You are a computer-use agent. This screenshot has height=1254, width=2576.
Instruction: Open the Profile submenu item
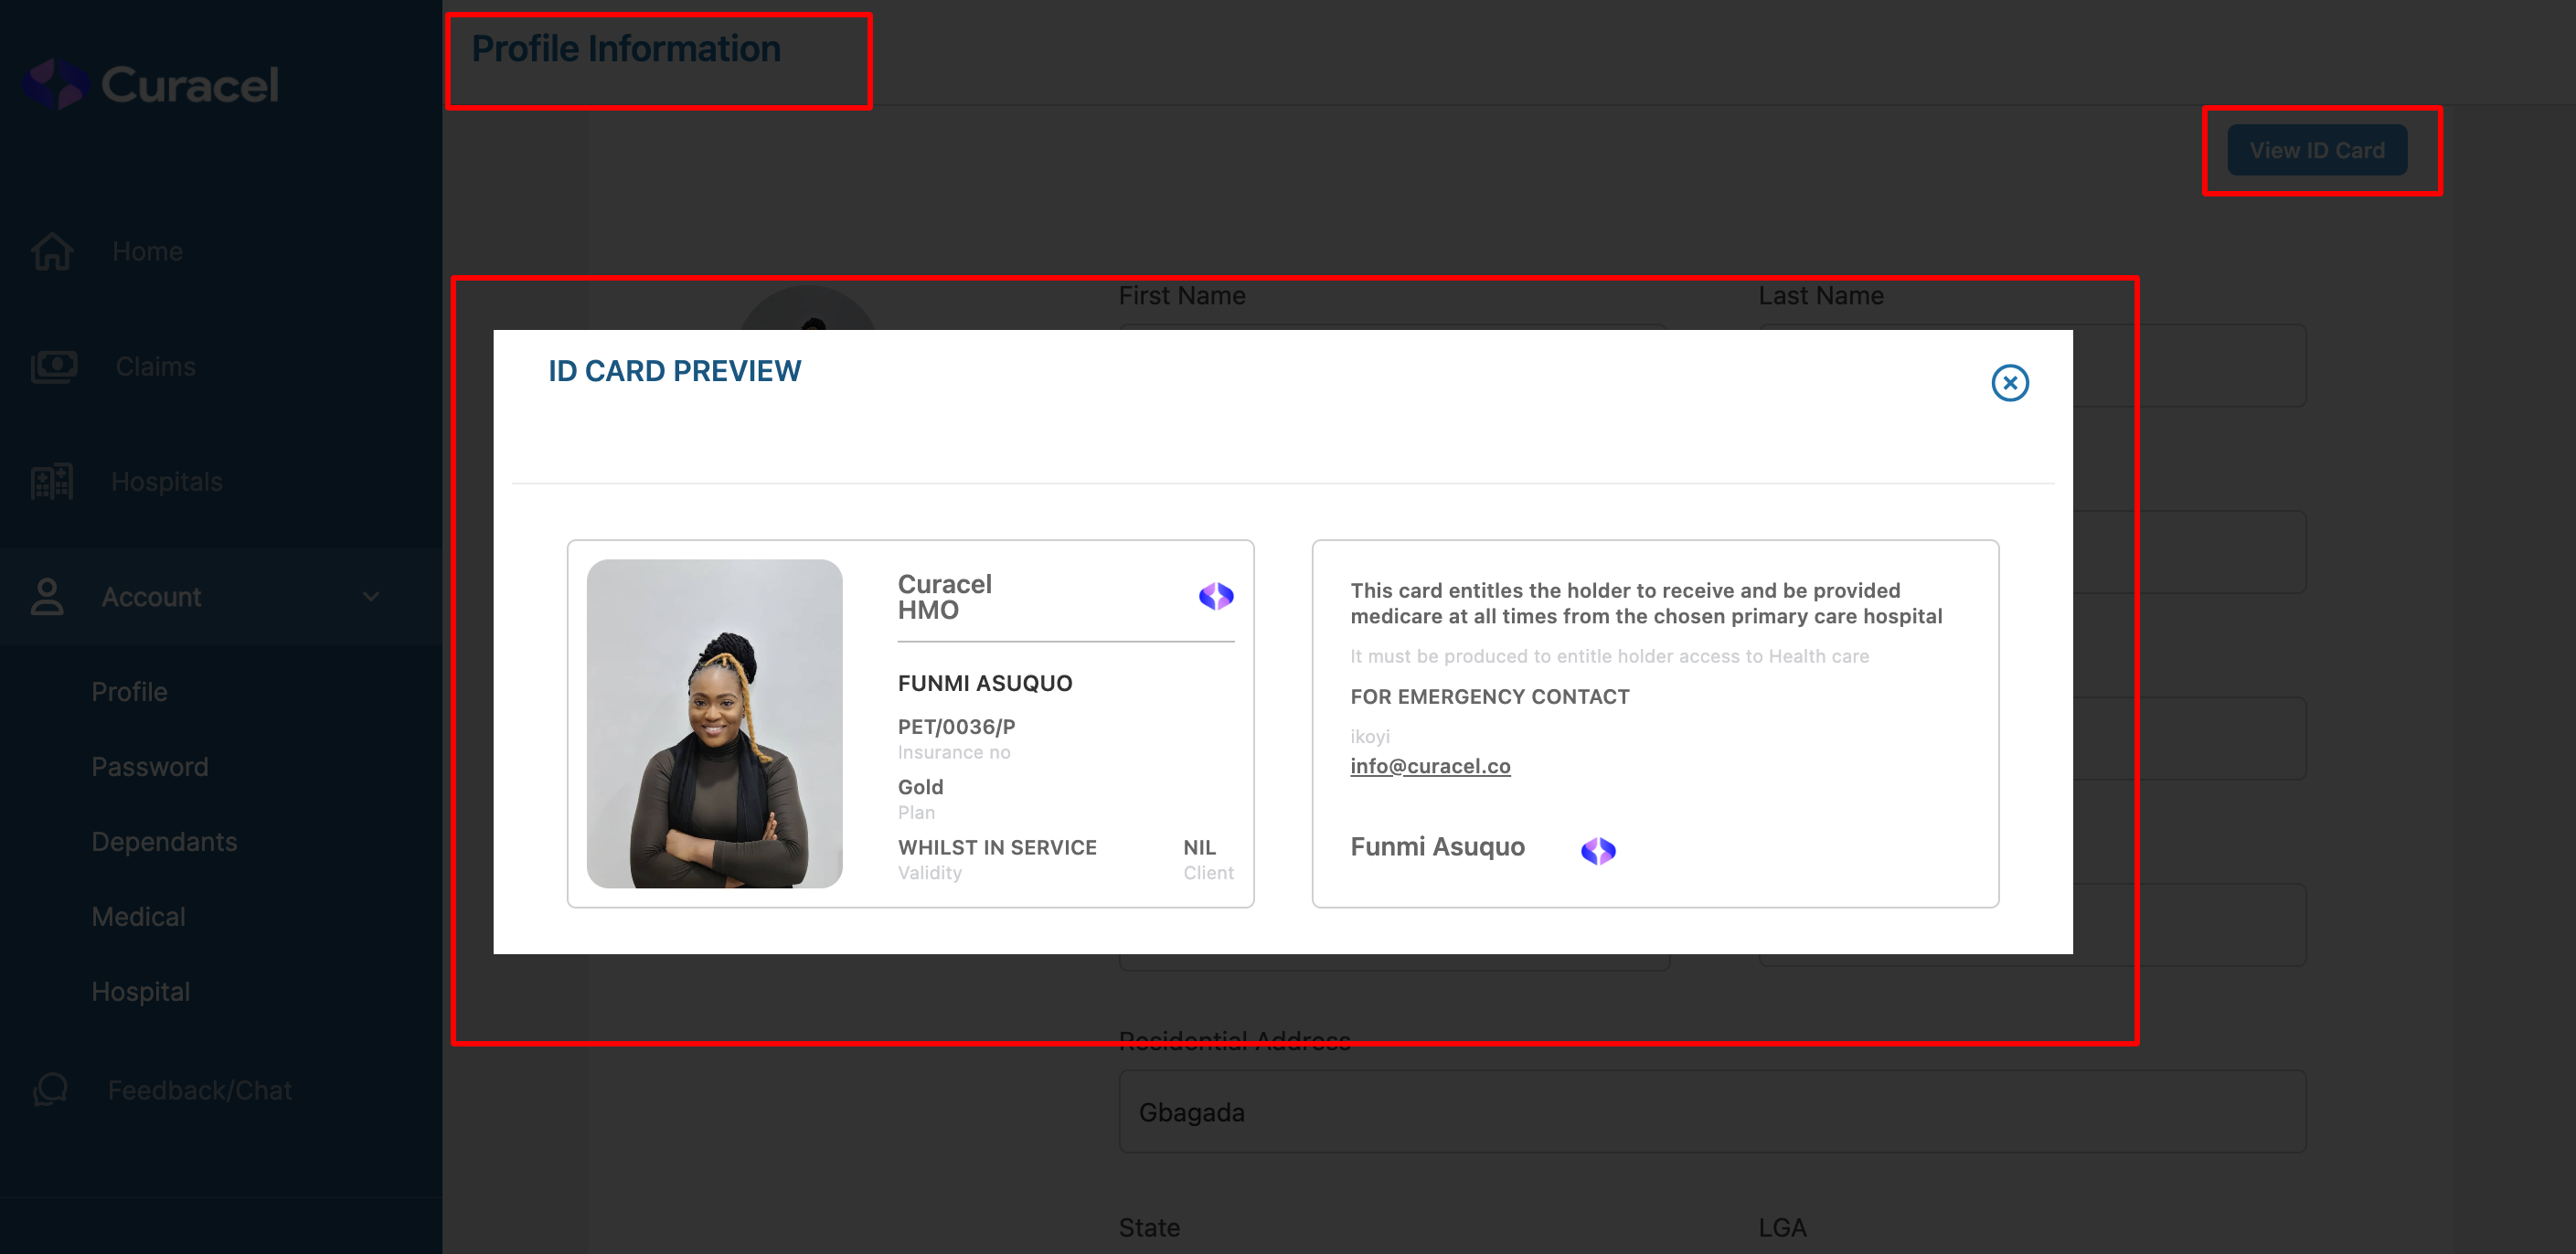(x=129, y=692)
